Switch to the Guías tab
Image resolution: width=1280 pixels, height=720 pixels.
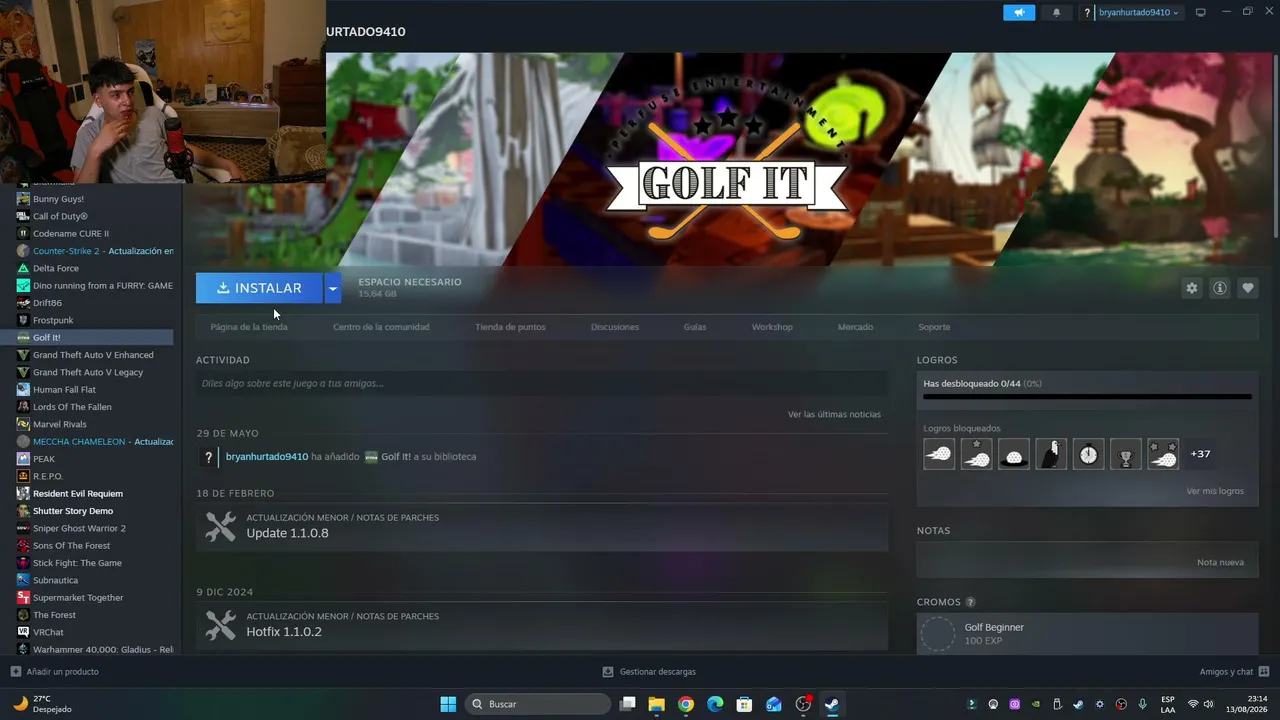click(x=695, y=327)
